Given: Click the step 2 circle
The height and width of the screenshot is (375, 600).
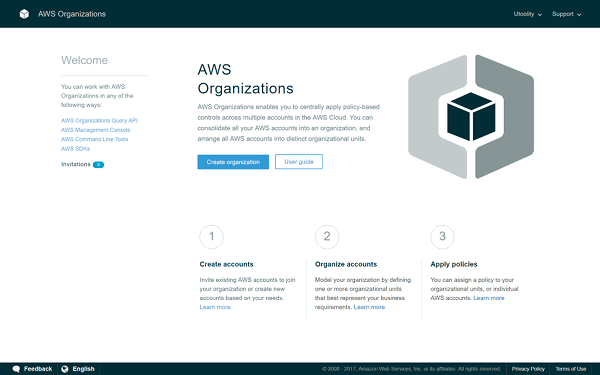Looking at the screenshot, I should (x=327, y=237).
